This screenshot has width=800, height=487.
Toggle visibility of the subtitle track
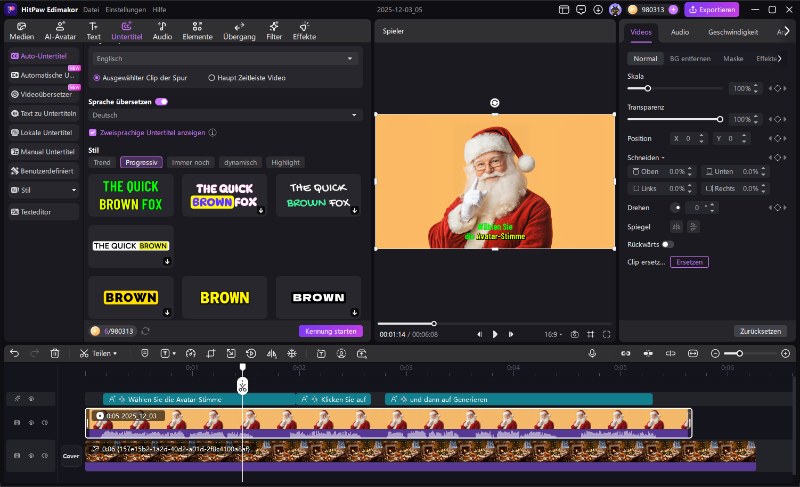coord(31,399)
